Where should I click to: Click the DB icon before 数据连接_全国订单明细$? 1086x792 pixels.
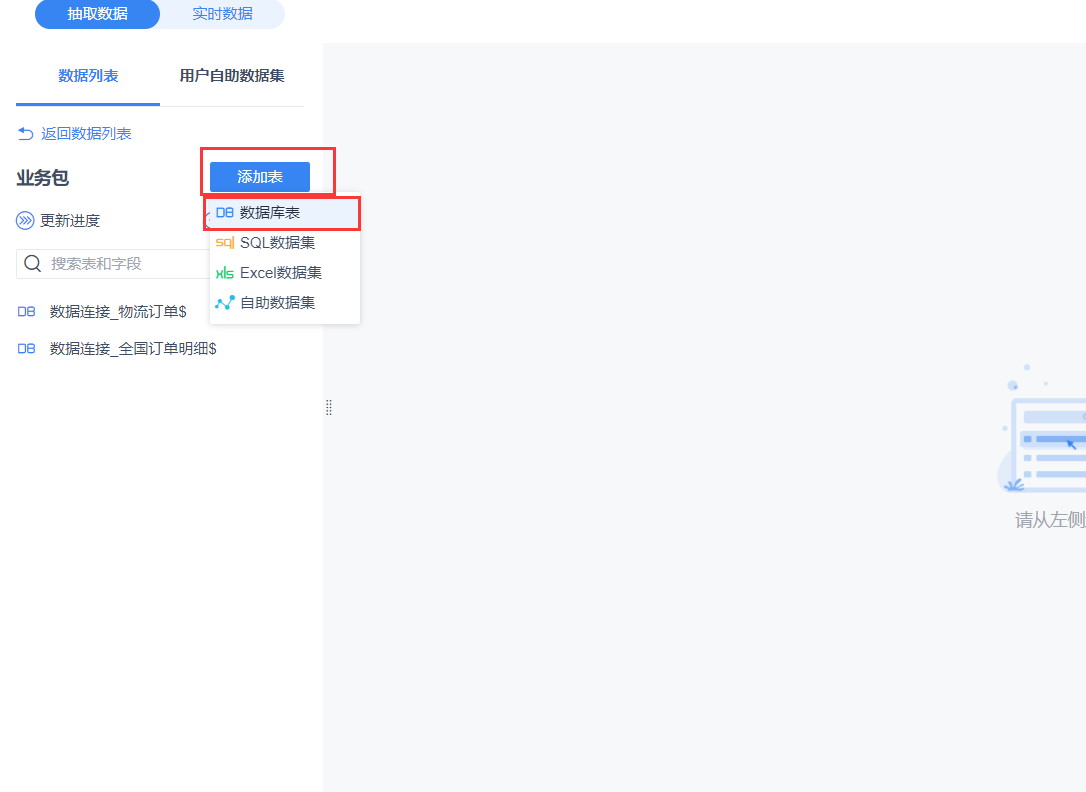pos(26,348)
